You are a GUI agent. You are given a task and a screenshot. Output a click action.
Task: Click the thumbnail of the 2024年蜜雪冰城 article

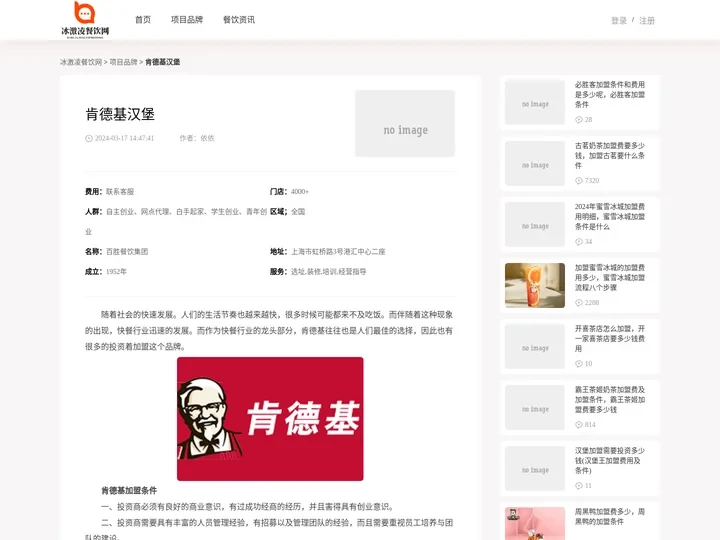[x=535, y=225]
